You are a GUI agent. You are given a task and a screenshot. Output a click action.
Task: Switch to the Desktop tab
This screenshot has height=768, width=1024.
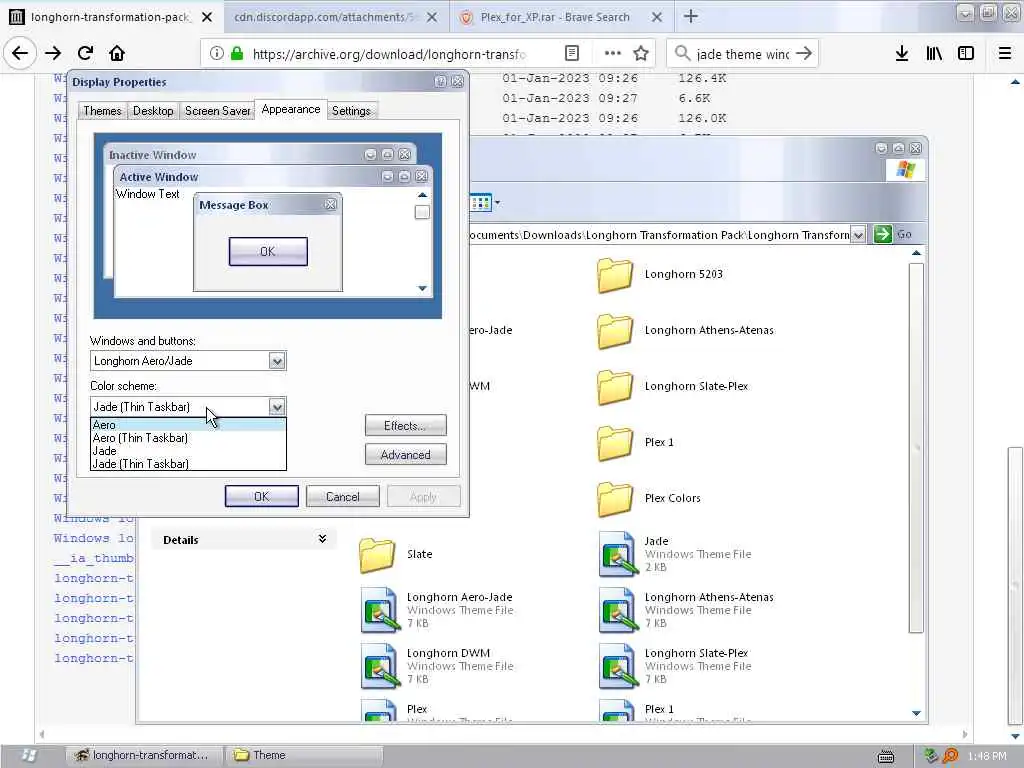click(x=153, y=111)
